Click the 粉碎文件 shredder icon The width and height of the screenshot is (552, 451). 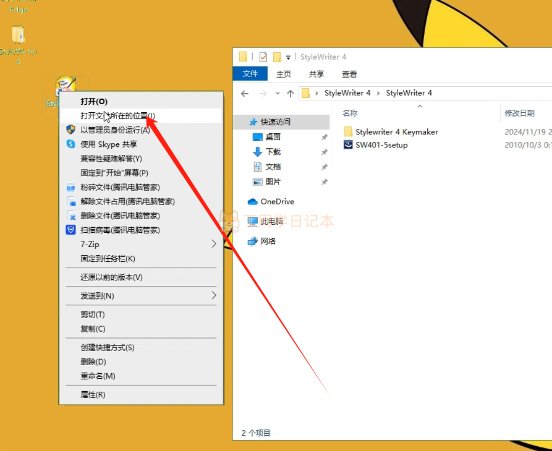(x=71, y=187)
